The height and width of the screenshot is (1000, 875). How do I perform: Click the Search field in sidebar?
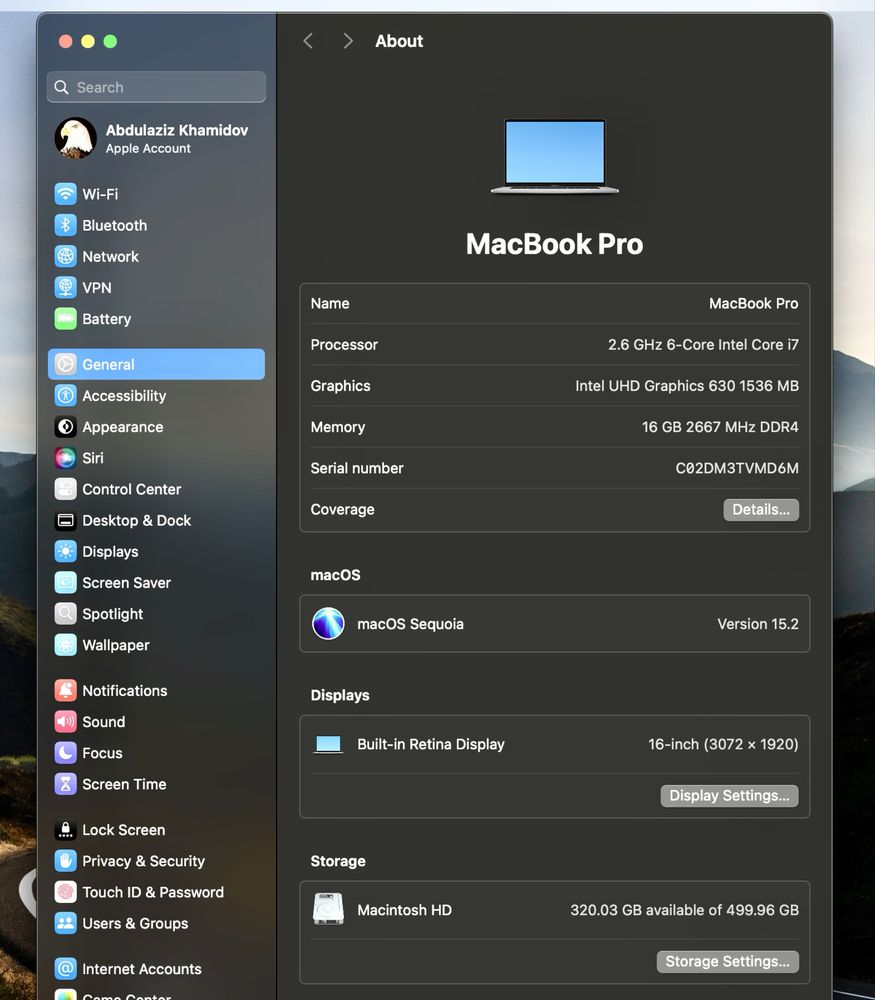coord(156,87)
